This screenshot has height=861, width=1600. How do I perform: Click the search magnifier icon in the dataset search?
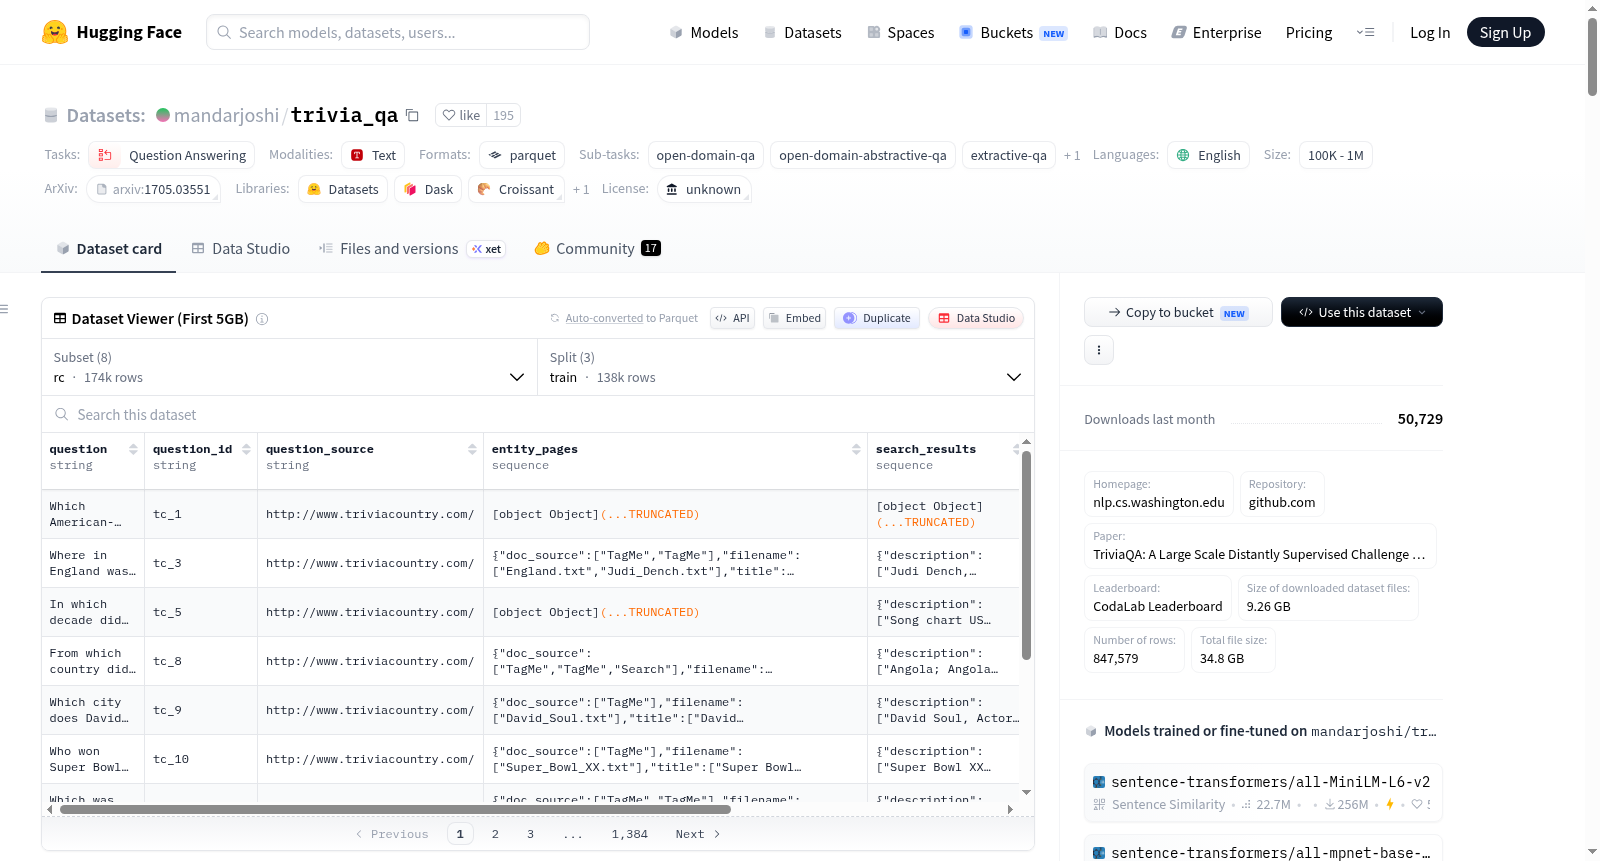pos(62,414)
